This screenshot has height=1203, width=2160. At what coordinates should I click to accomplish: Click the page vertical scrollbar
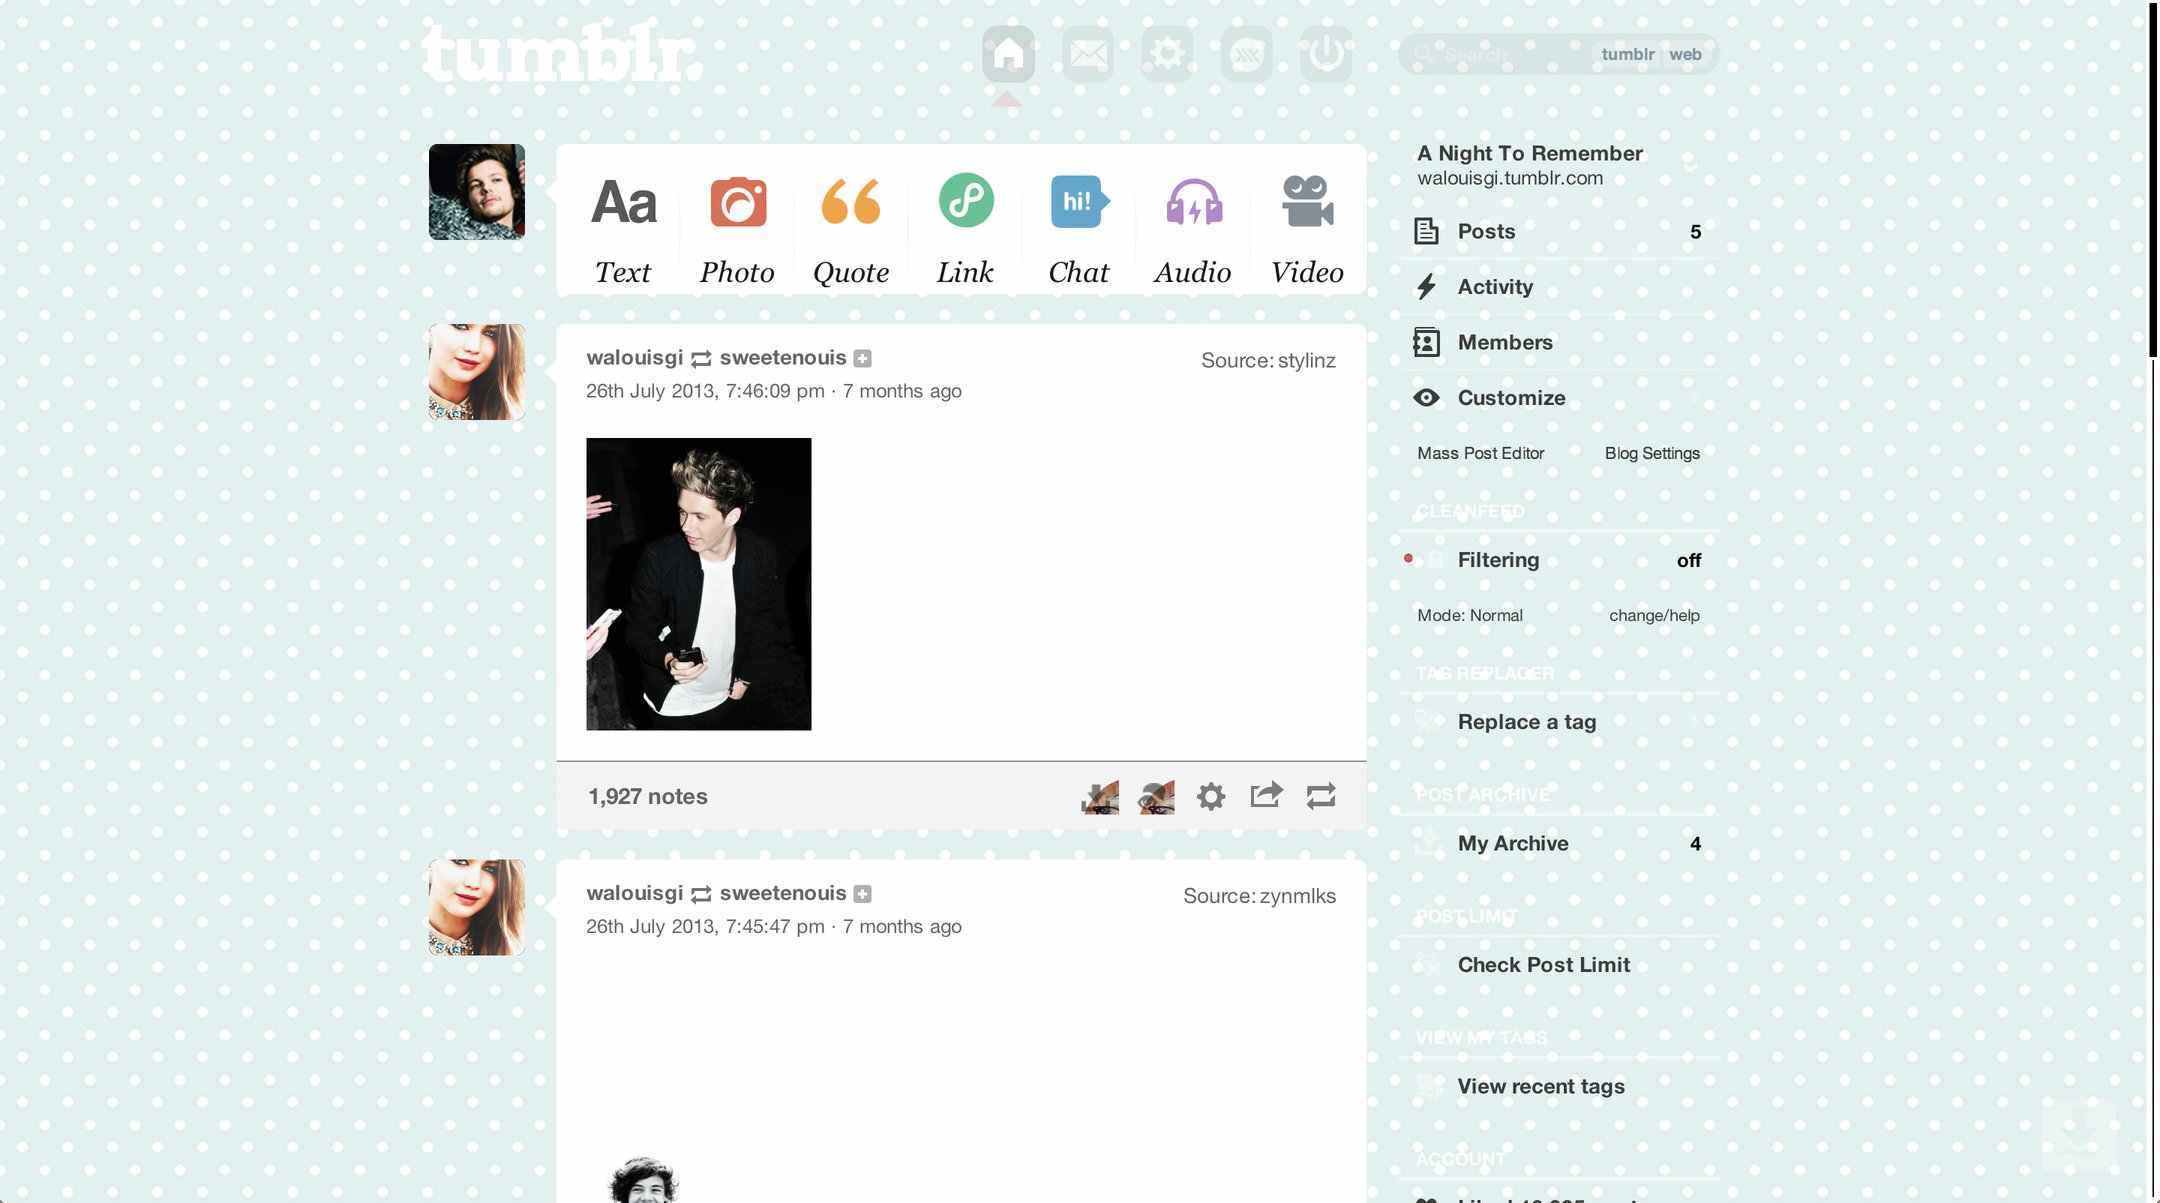(2154, 178)
